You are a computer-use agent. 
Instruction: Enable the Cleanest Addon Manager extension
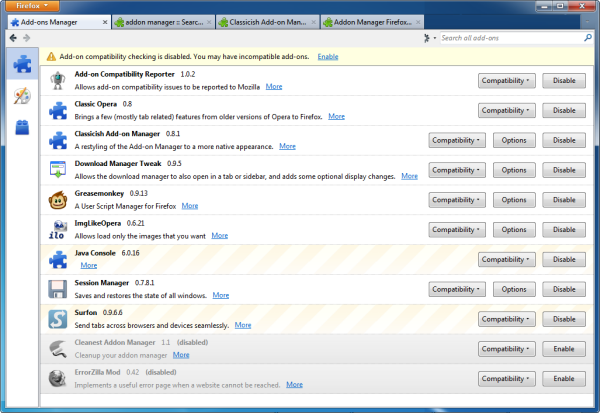tap(564, 349)
